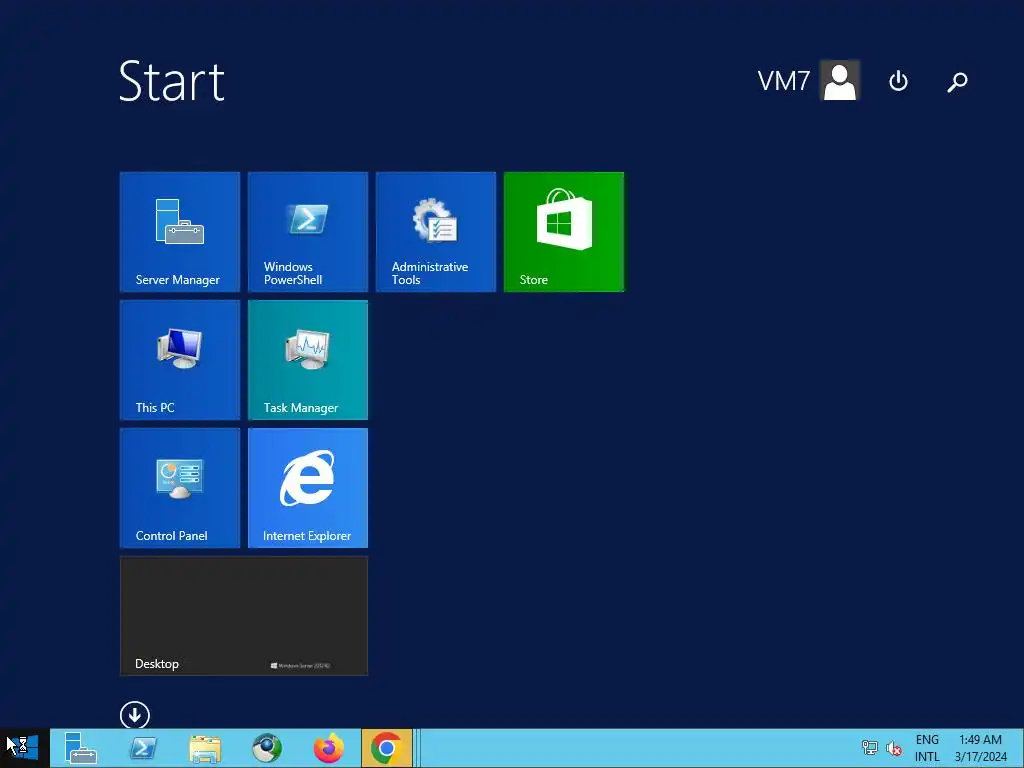Open the VM7 user account menu
The image size is (1024, 768).
pos(808,81)
